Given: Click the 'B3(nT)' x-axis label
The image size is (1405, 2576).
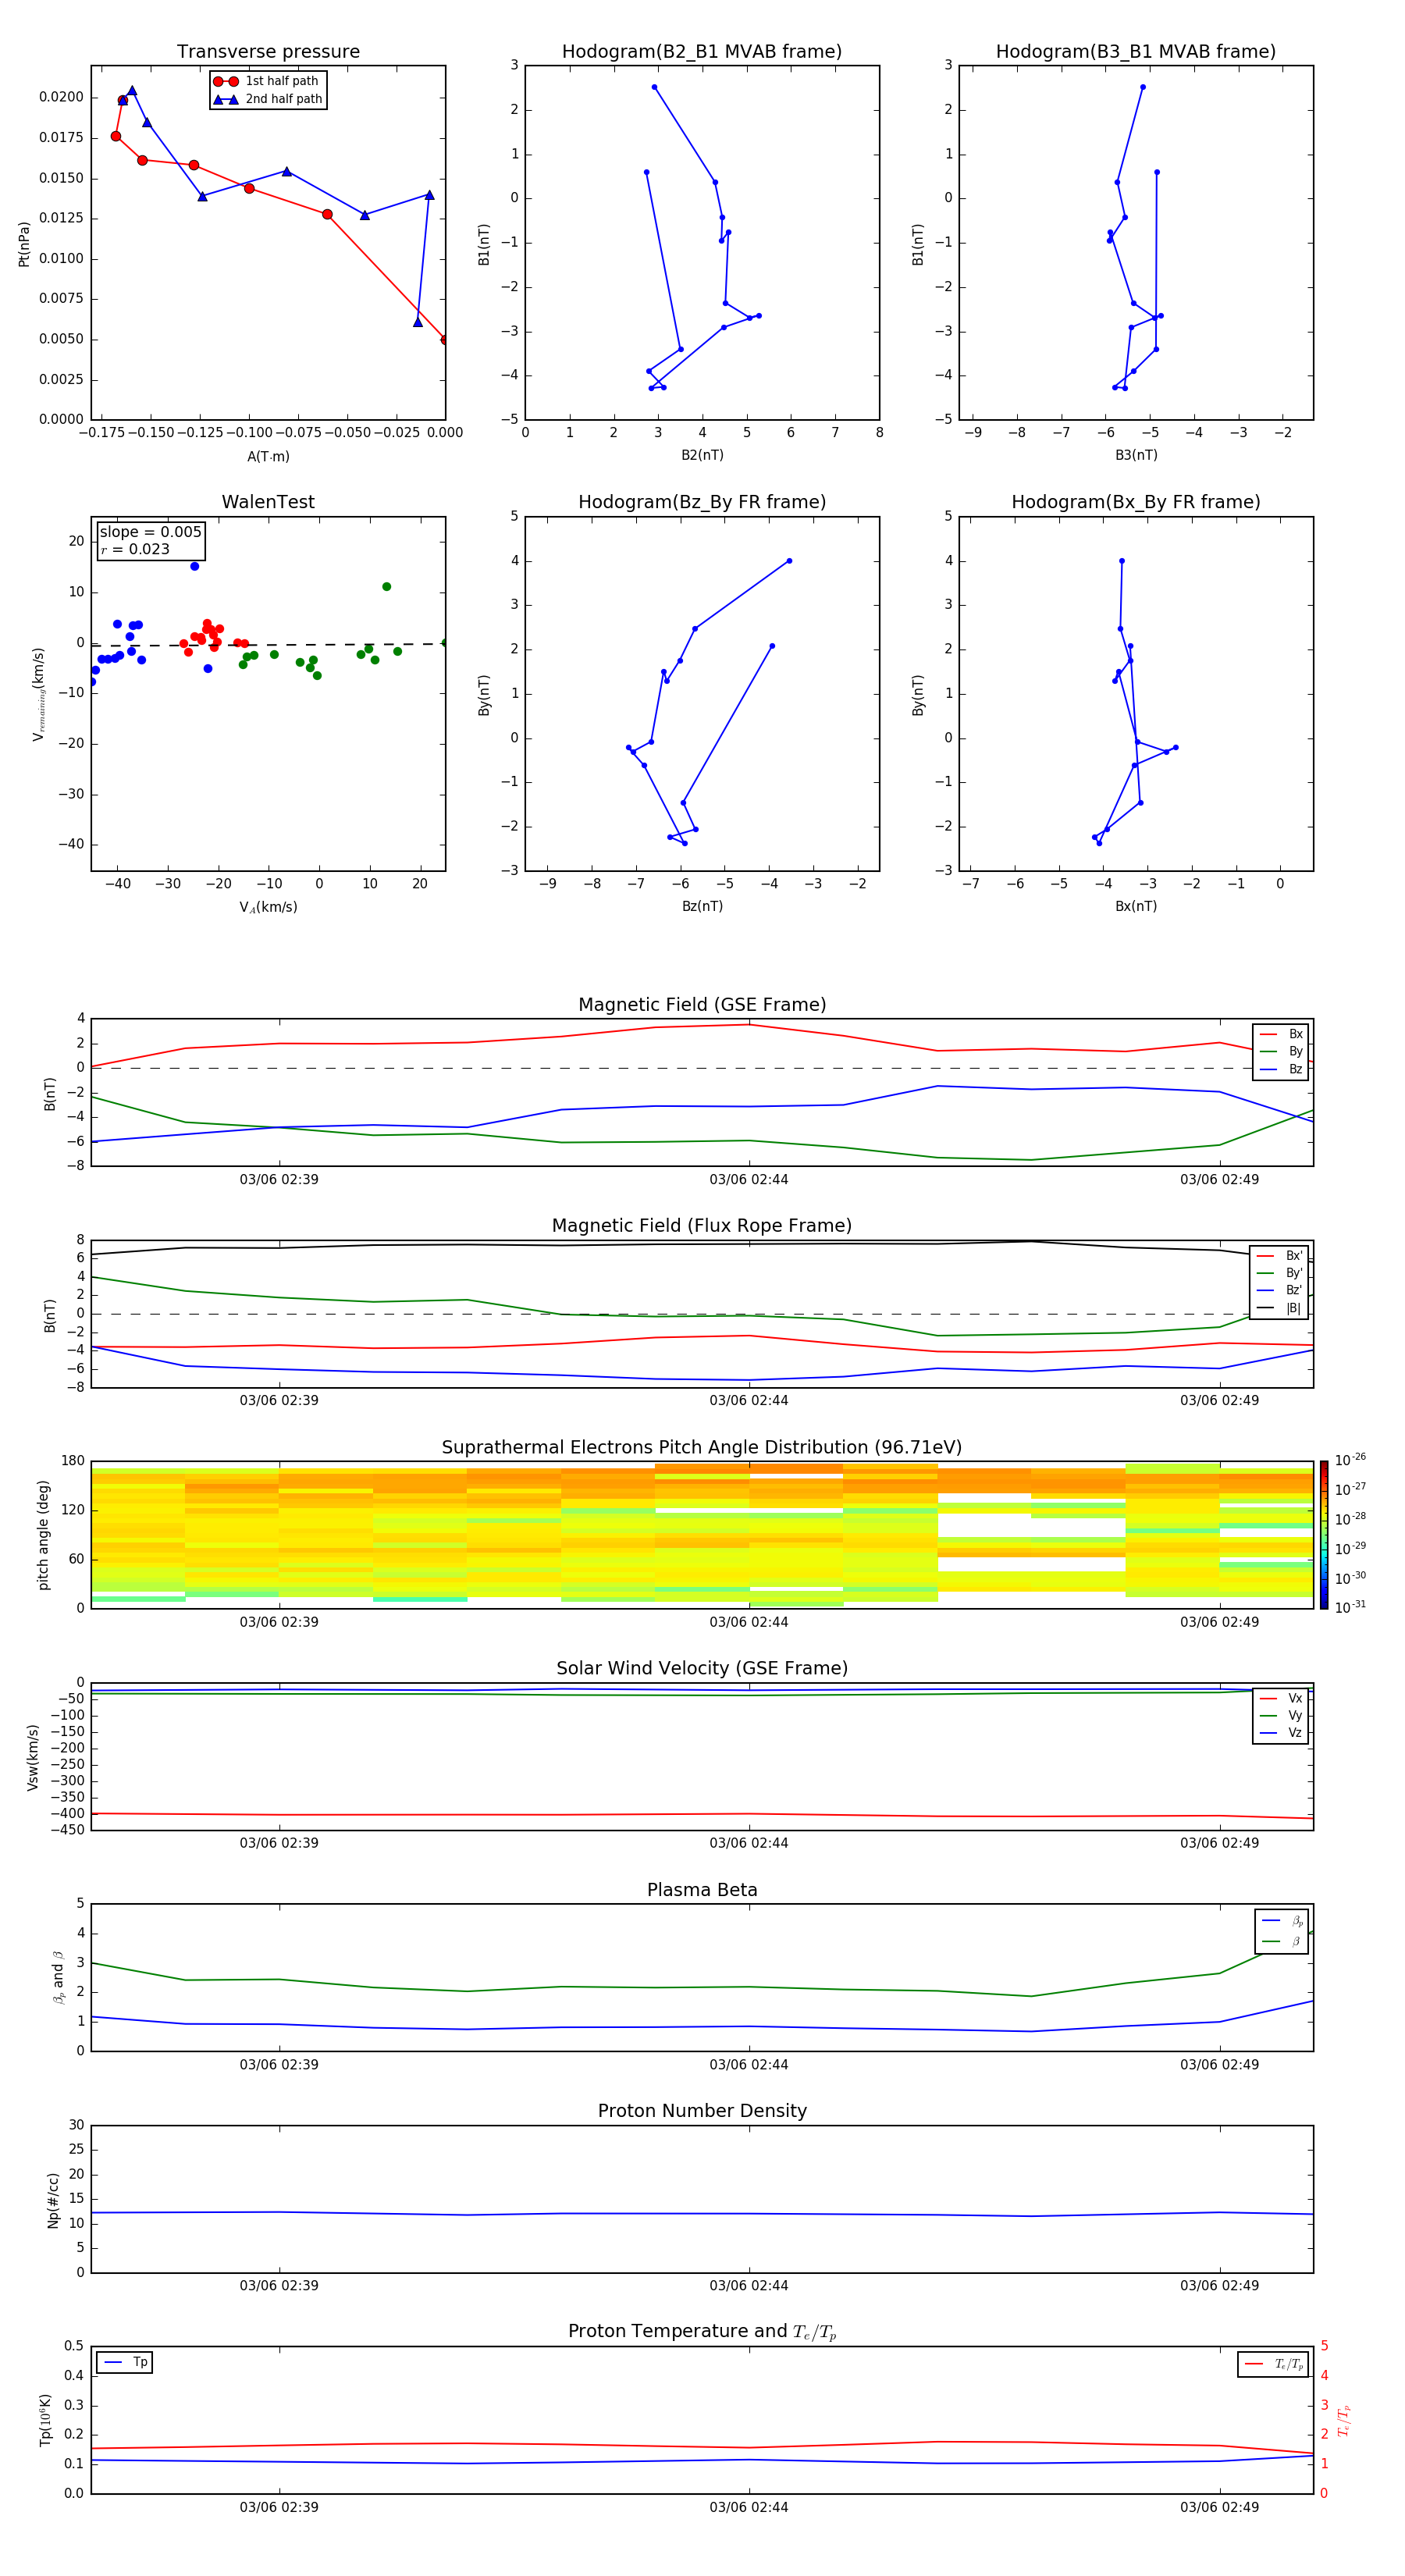Looking at the screenshot, I should pos(1136,455).
